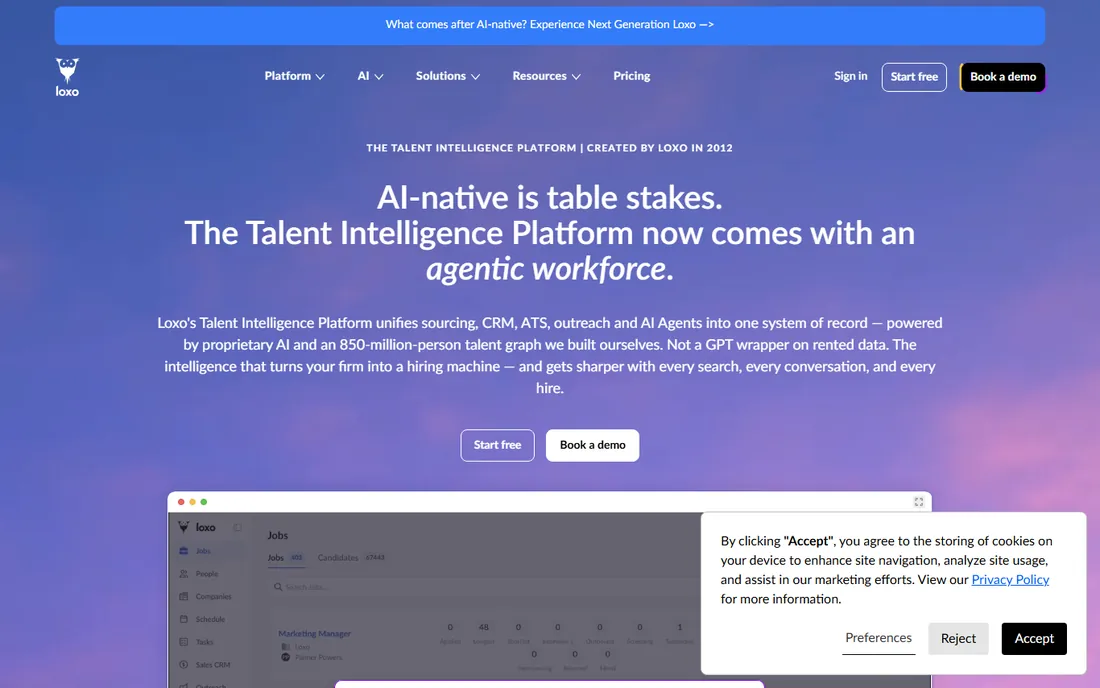Viewport: 1100px width, 688px height.
Task: Click the magnifier icon in the jobs search
Action: 278,587
